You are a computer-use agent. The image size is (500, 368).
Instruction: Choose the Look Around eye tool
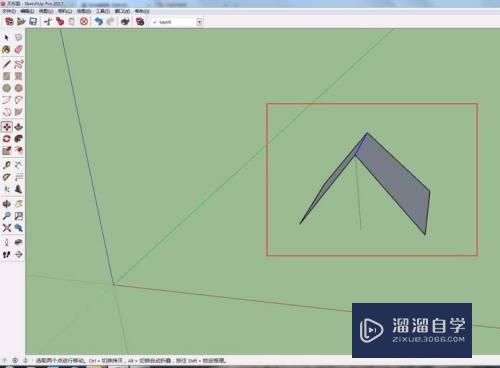(x=18, y=242)
